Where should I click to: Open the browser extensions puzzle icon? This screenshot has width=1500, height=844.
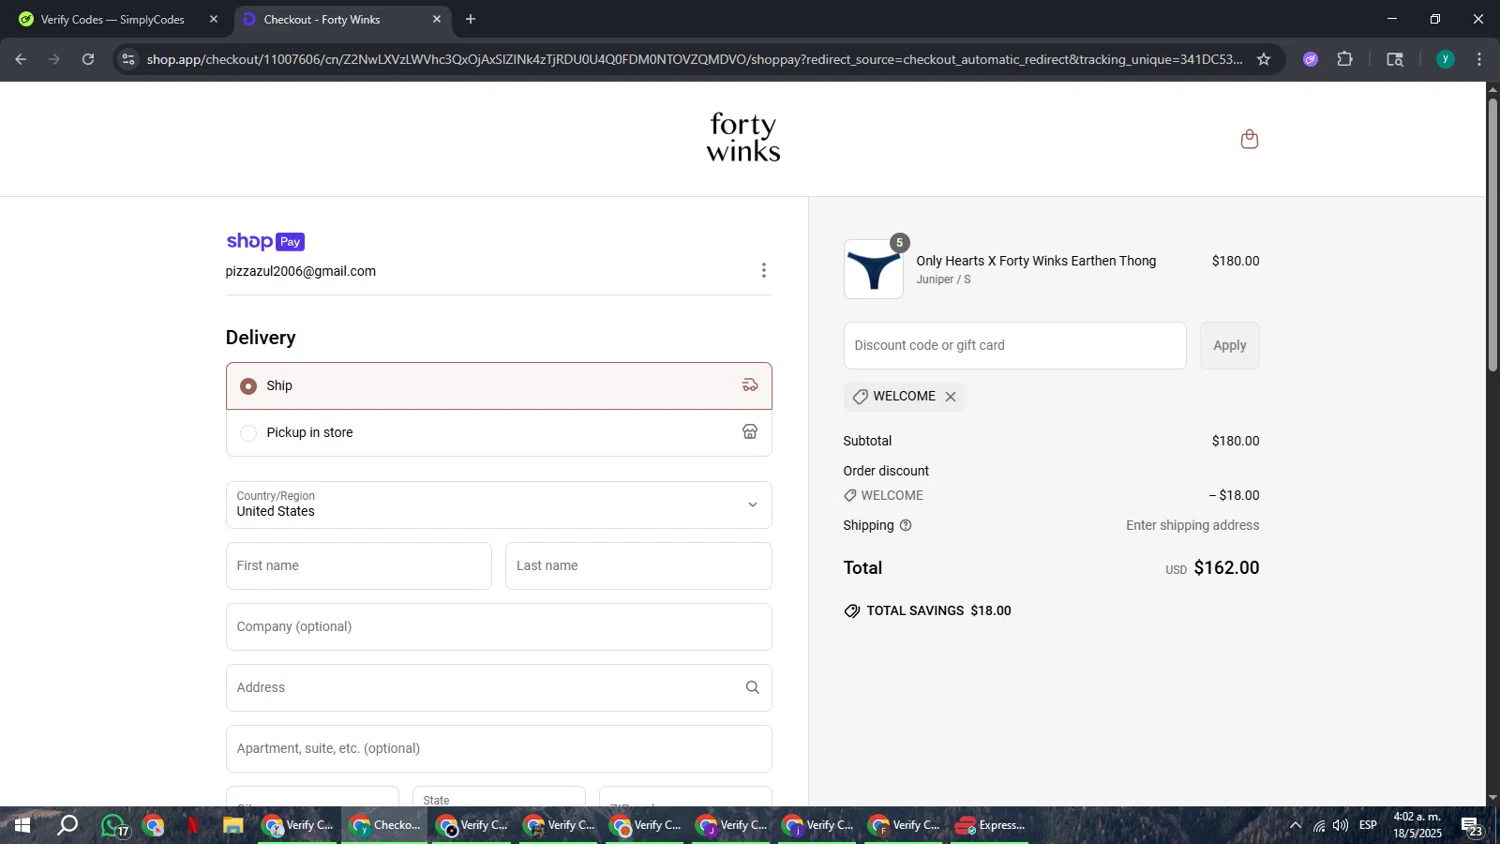pos(1345,59)
